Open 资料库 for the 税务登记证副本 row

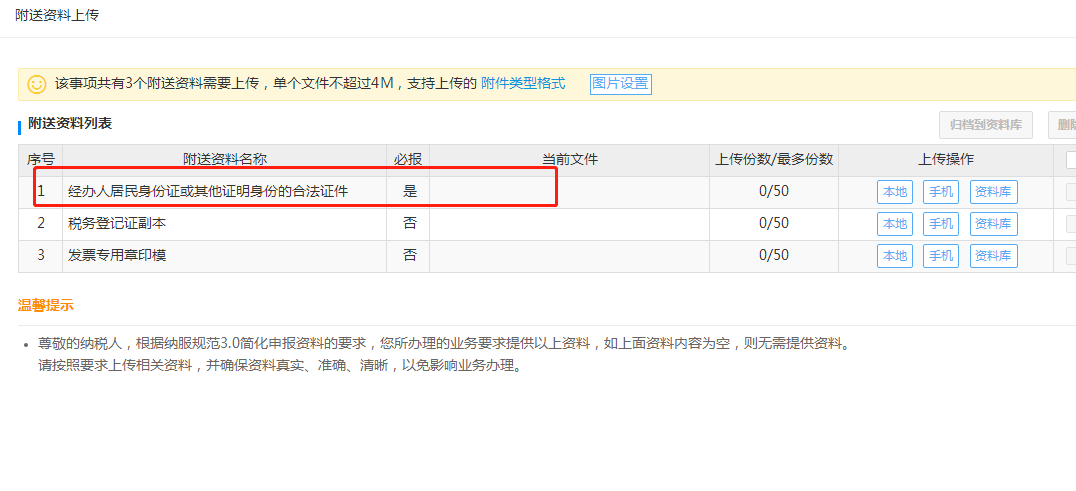[x=993, y=224]
